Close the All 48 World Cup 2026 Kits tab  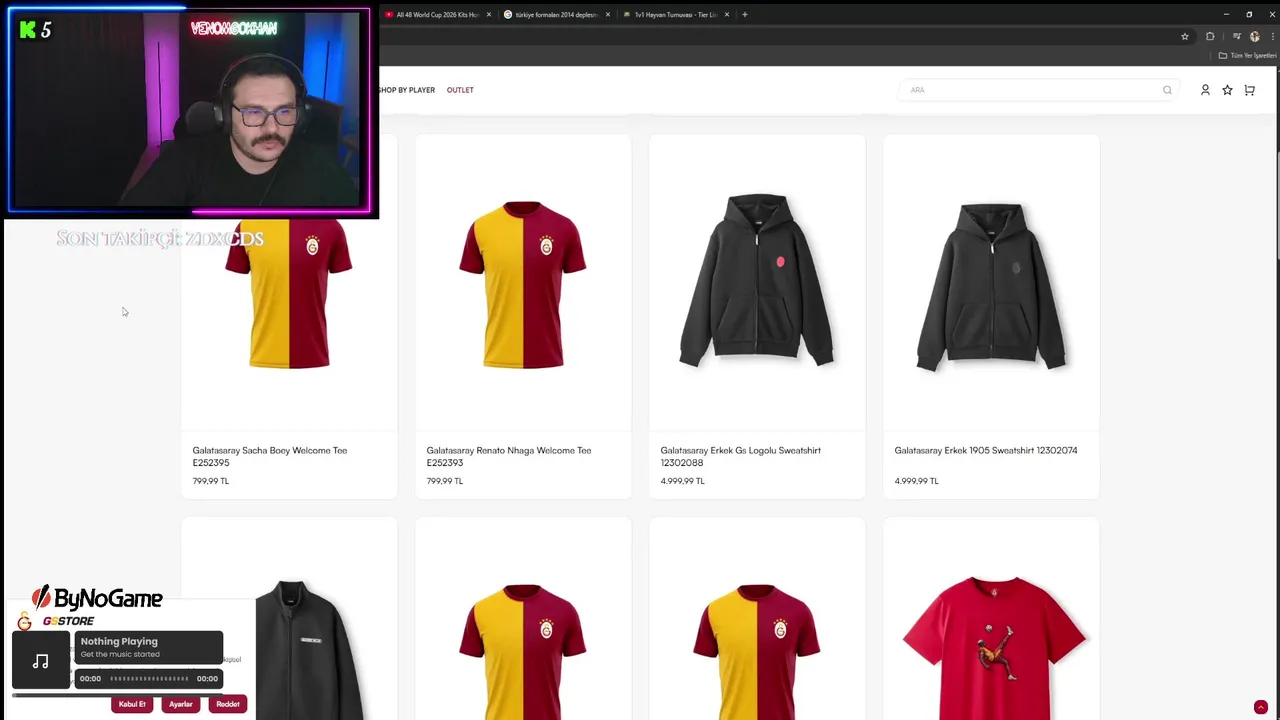(x=489, y=14)
